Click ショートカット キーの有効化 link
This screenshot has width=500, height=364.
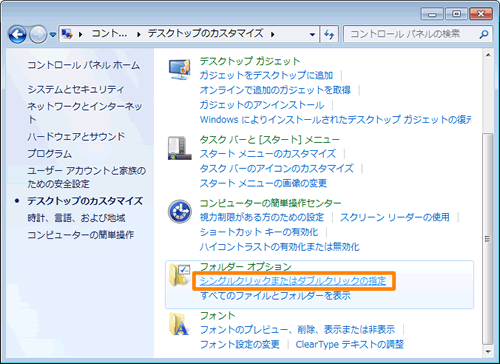click(x=259, y=232)
